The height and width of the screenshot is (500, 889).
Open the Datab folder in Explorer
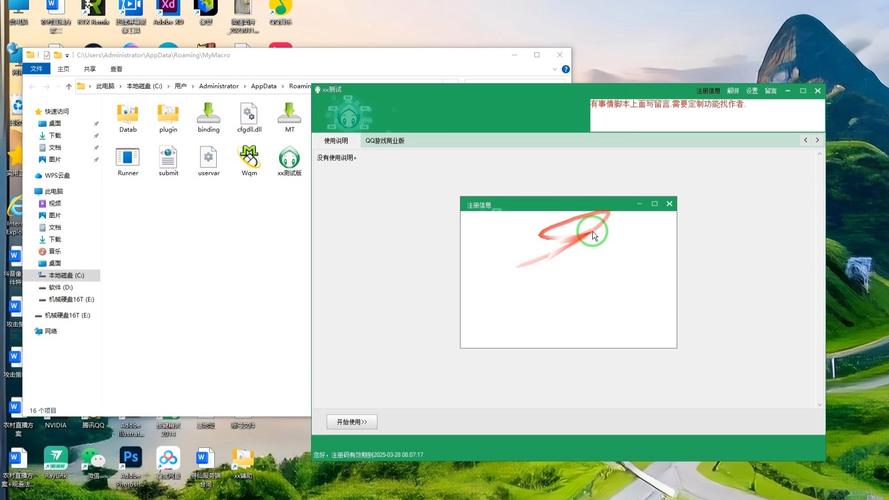128,117
